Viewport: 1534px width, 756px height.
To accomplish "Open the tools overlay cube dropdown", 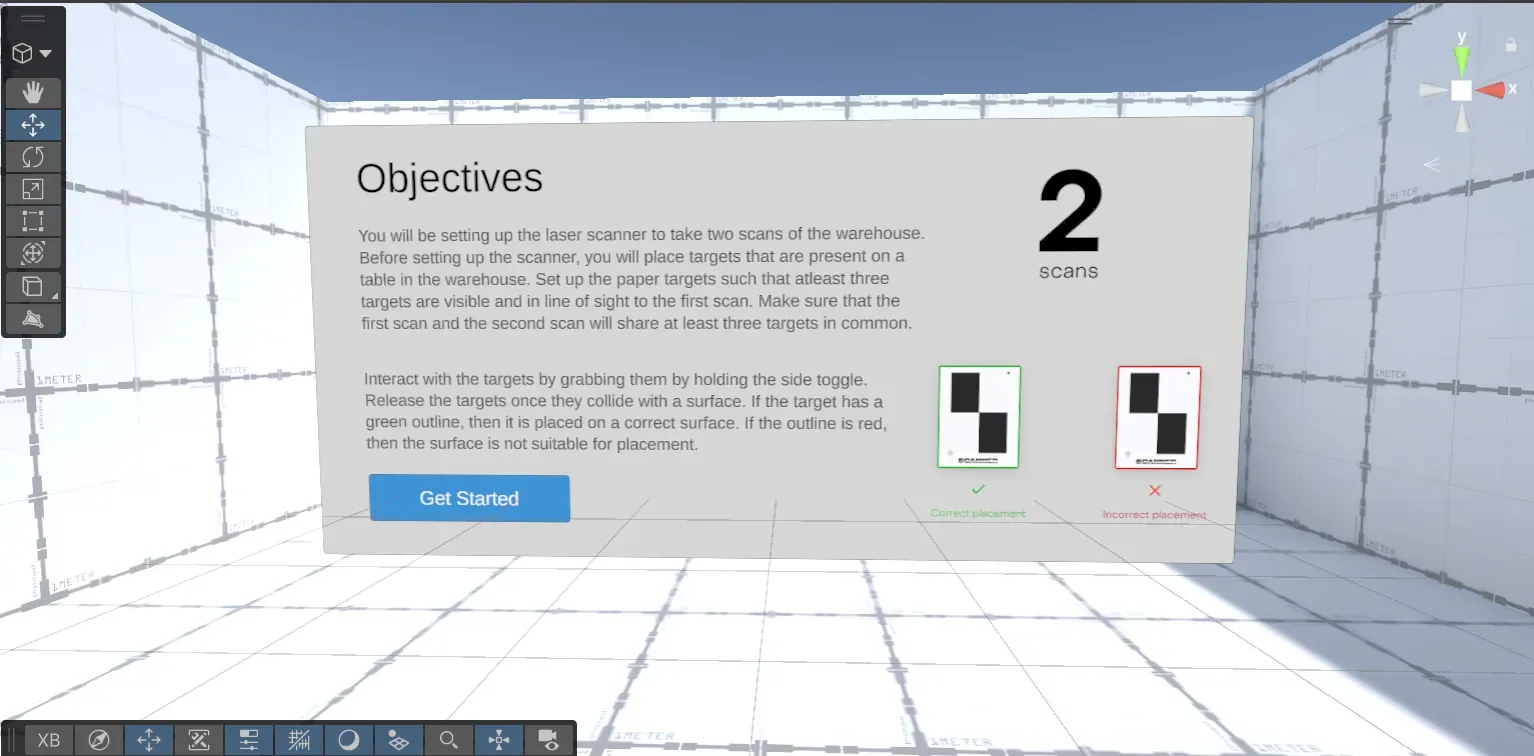I will tap(33, 53).
